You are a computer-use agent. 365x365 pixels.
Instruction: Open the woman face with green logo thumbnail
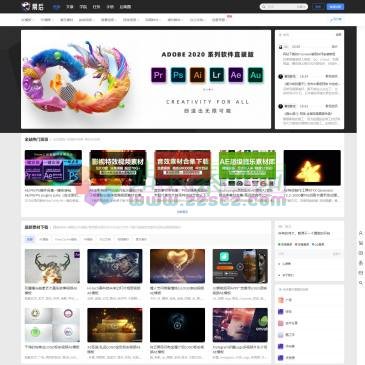pos(240,325)
